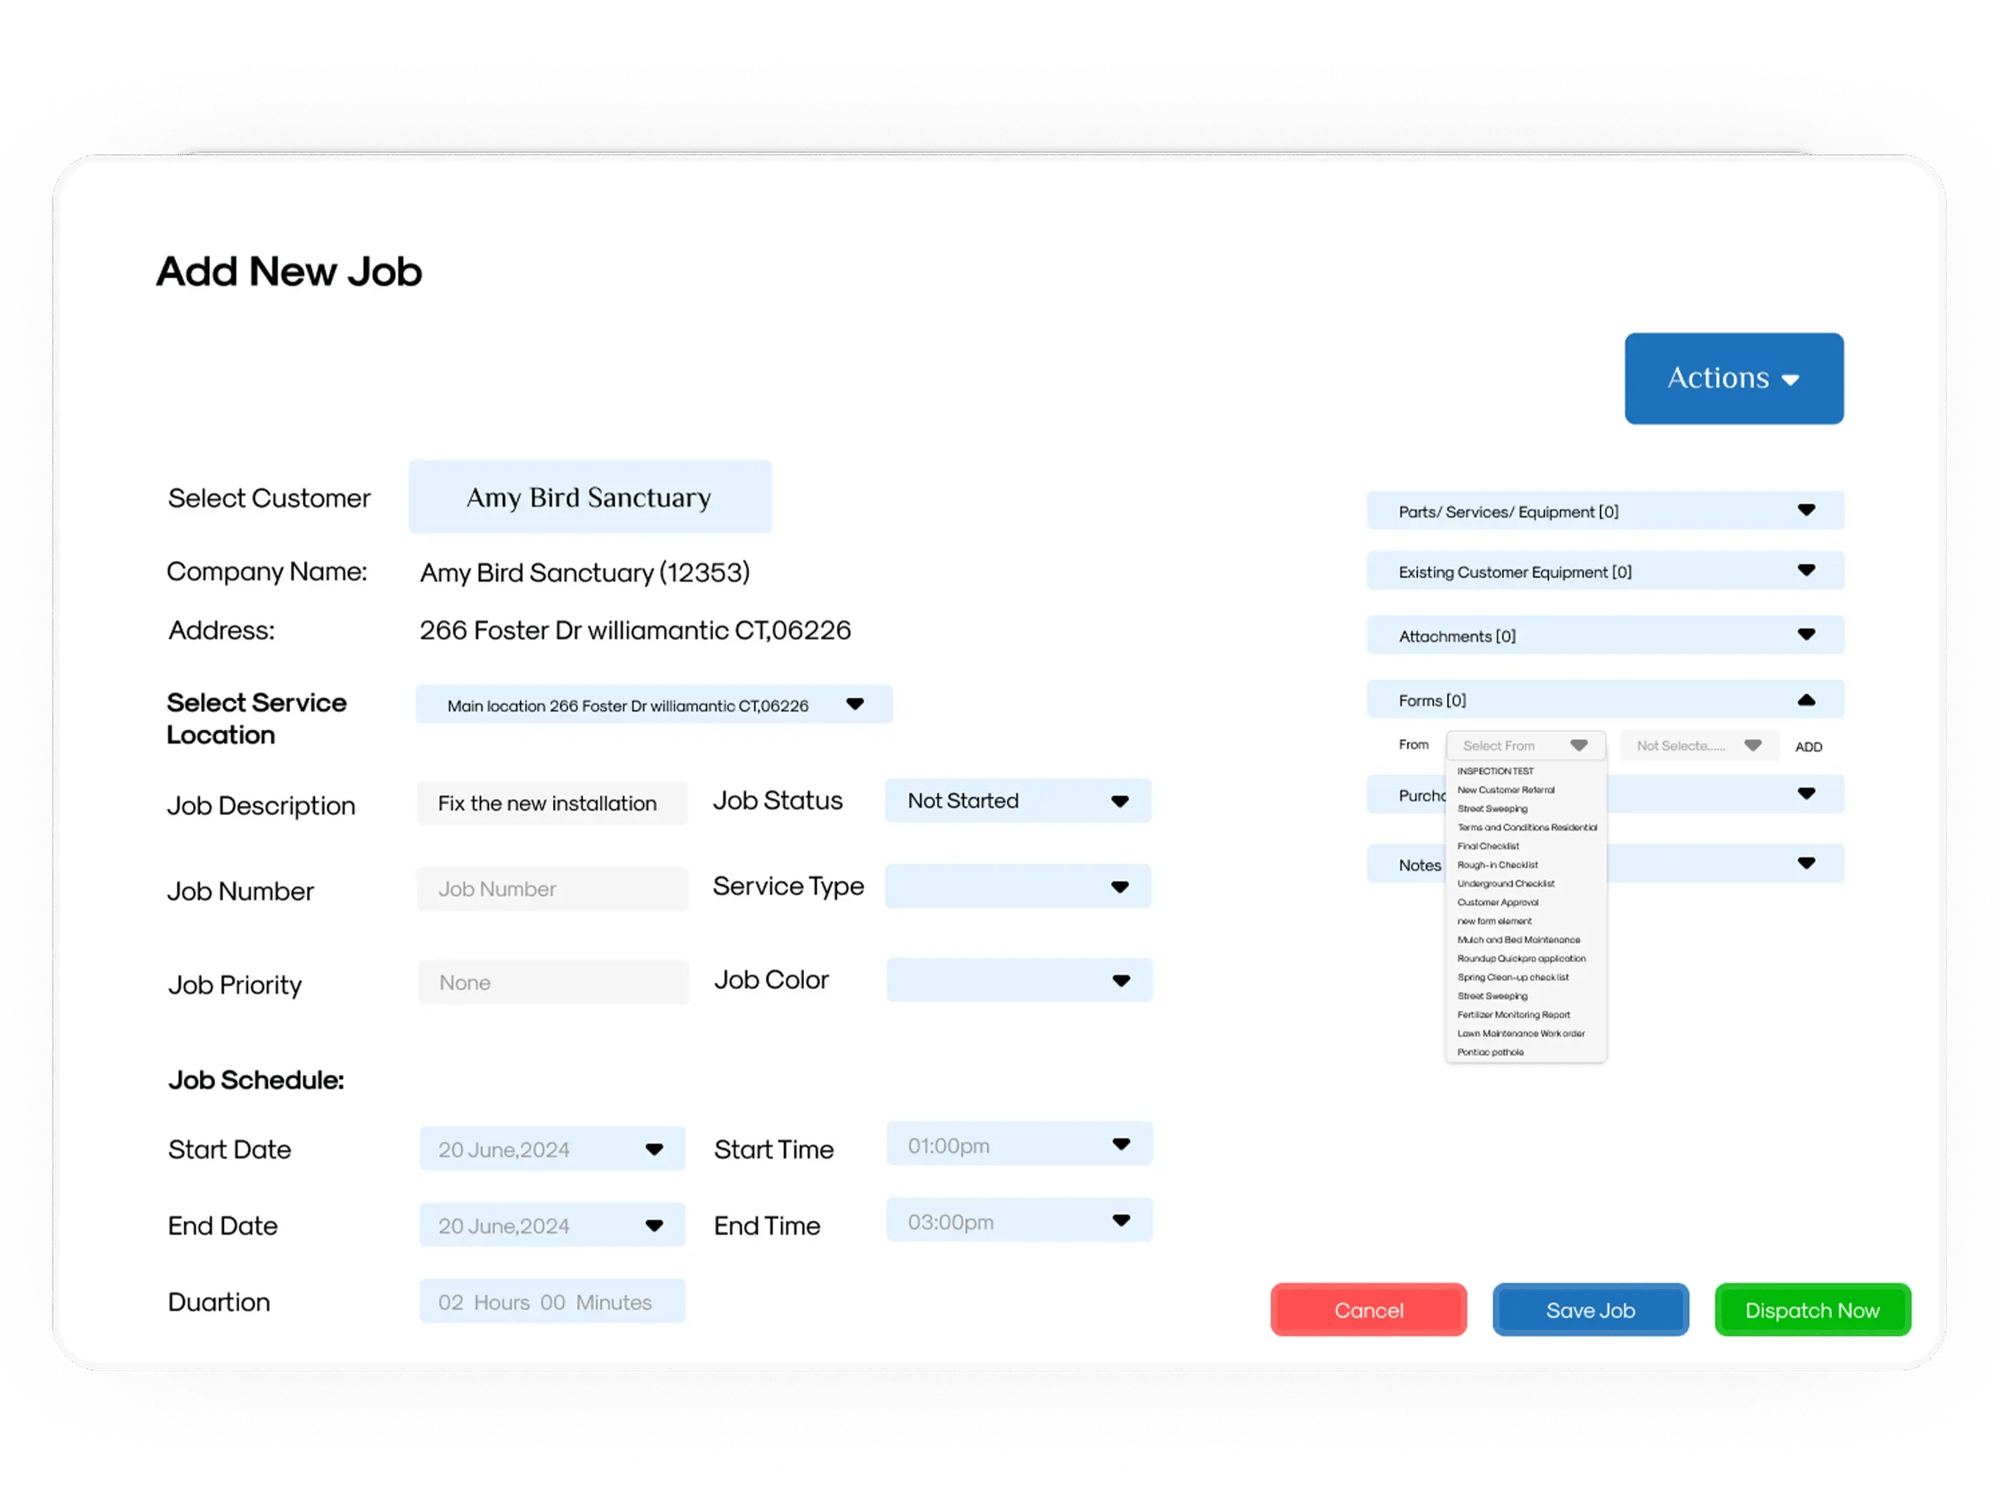Click the Cancel button
The height and width of the screenshot is (1505, 2000).
[1366, 1311]
